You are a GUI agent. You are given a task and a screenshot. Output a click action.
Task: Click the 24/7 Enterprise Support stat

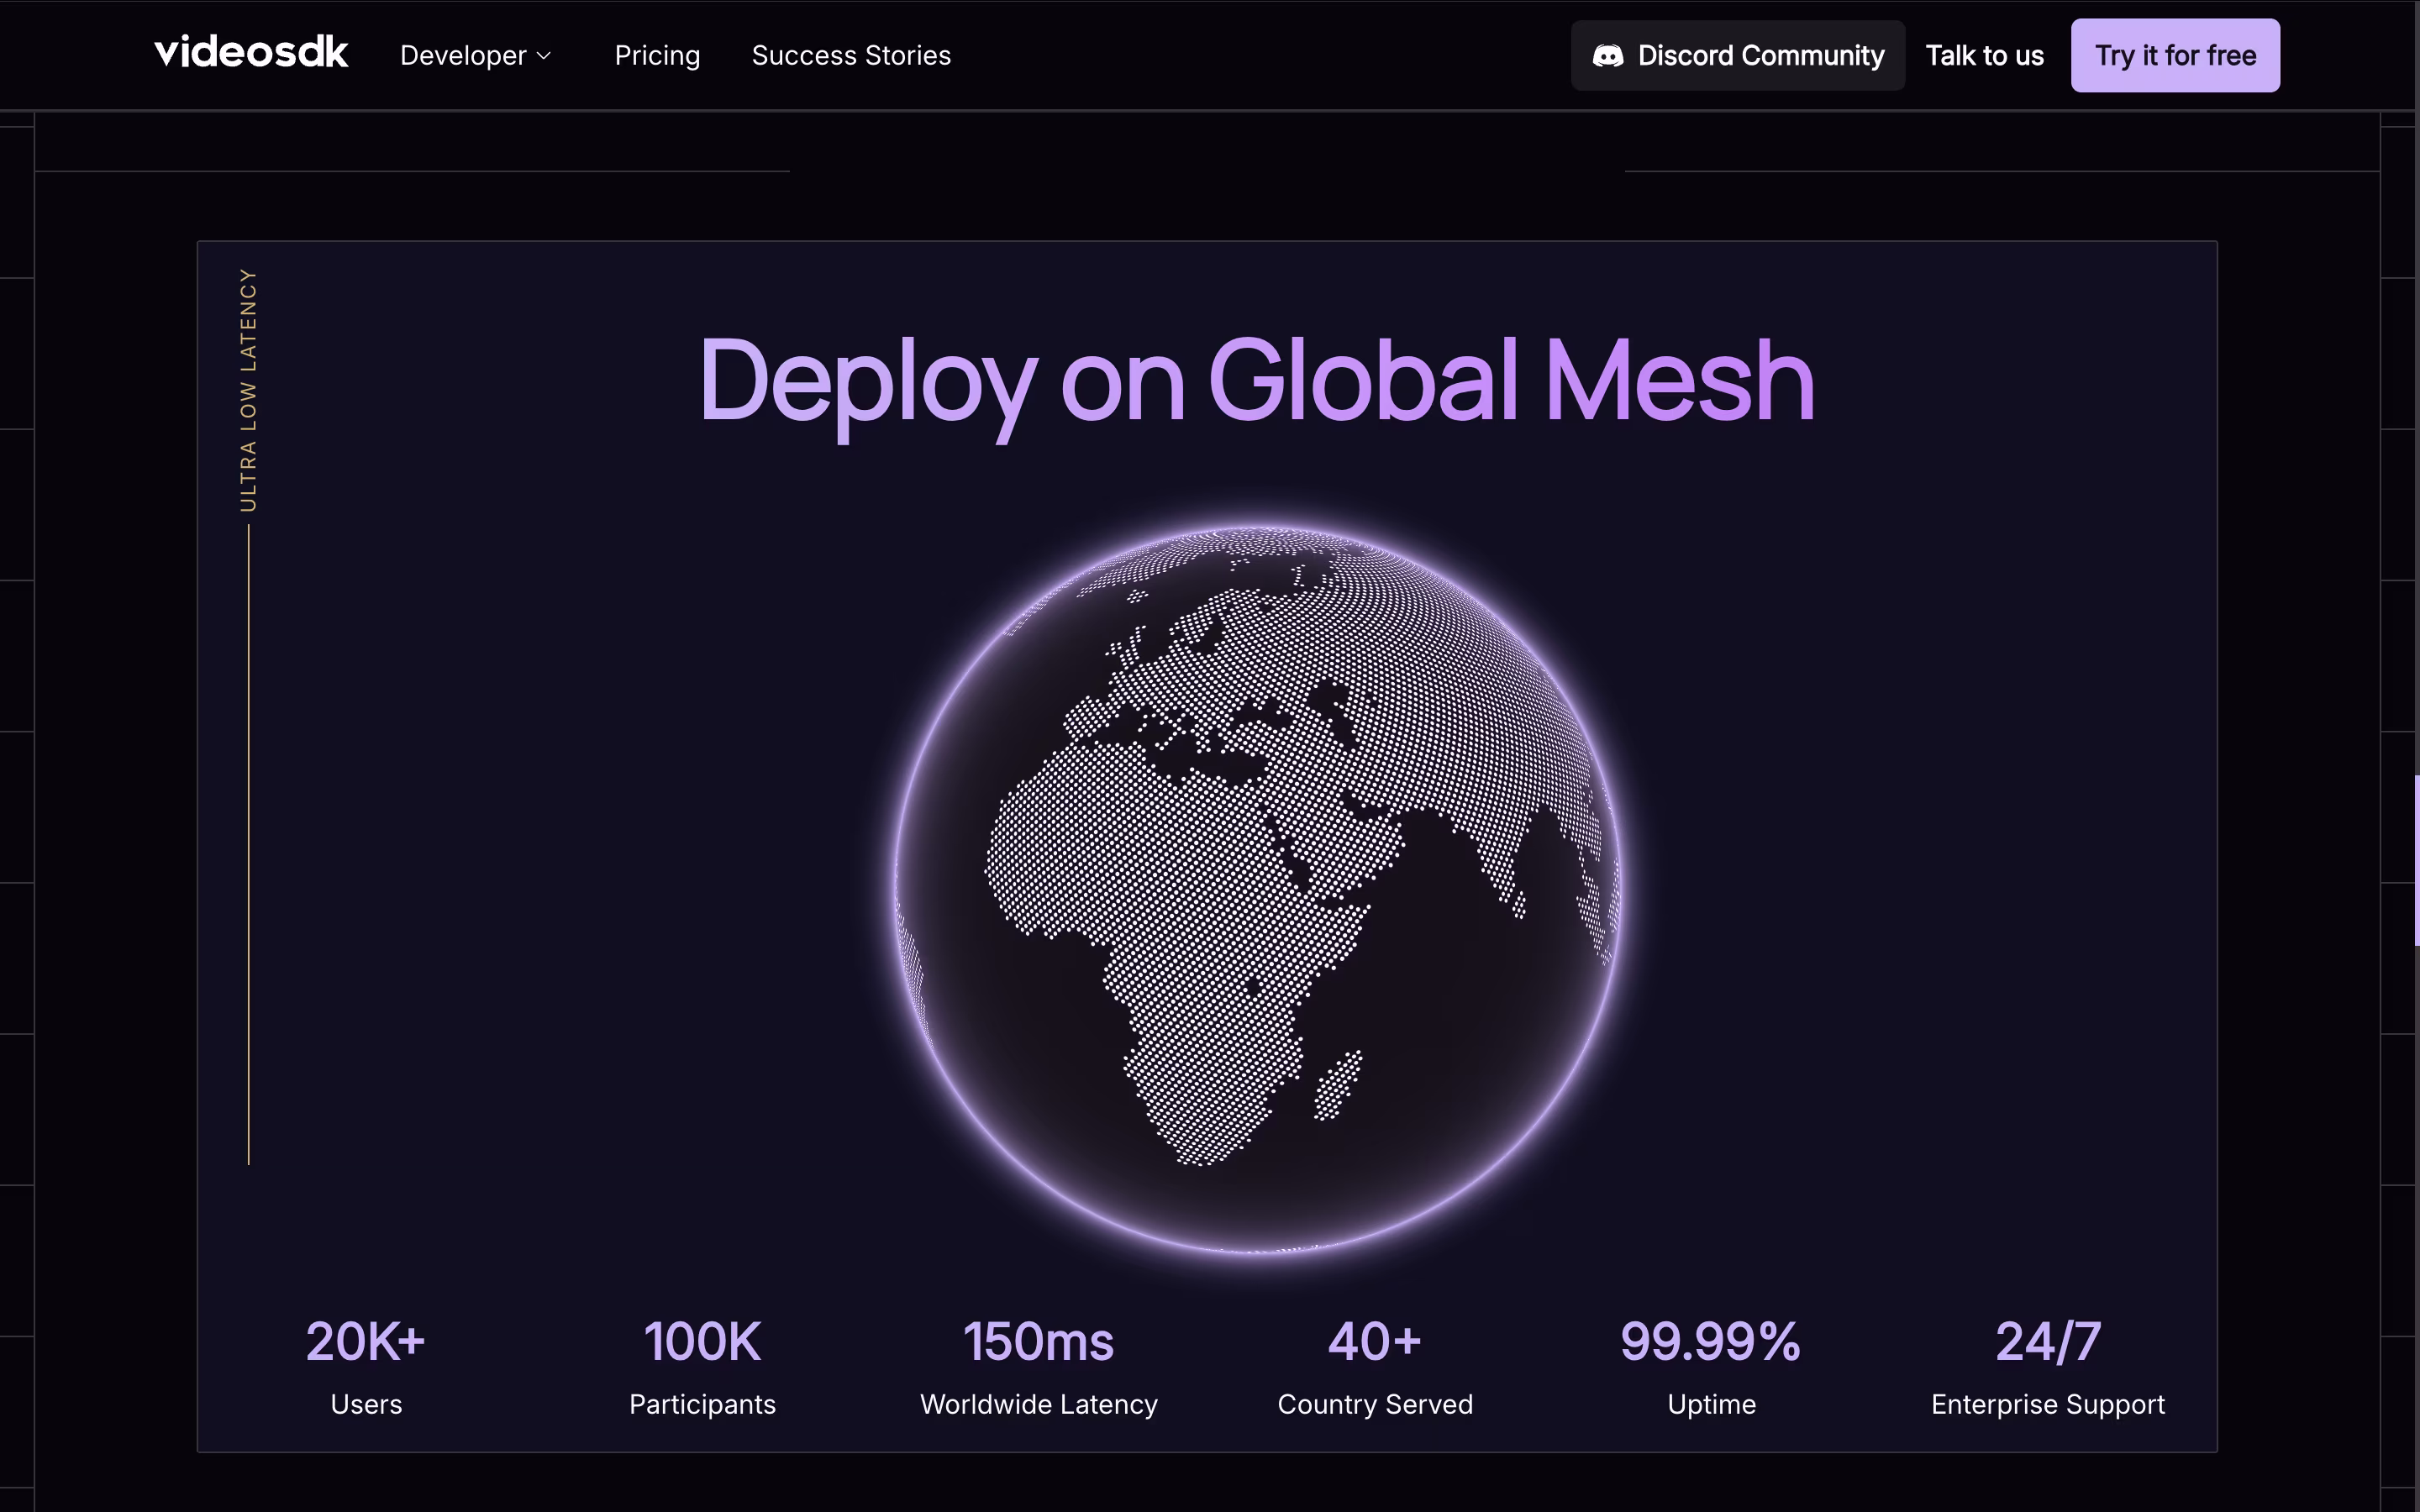point(2047,1364)
